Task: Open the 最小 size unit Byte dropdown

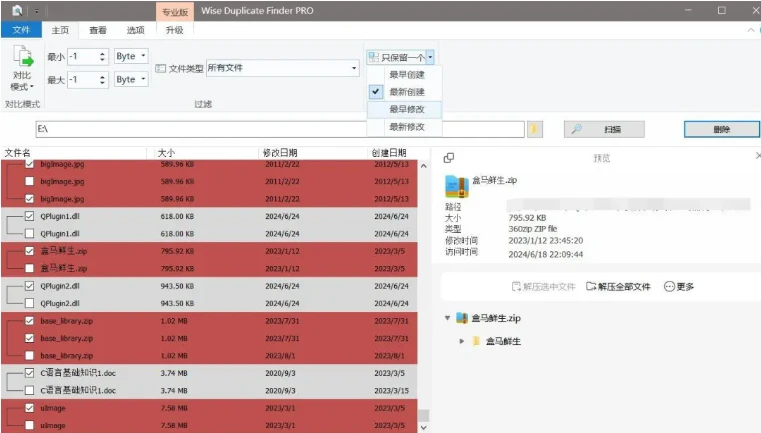Action: pyautogui.click(x=131, y=55)
